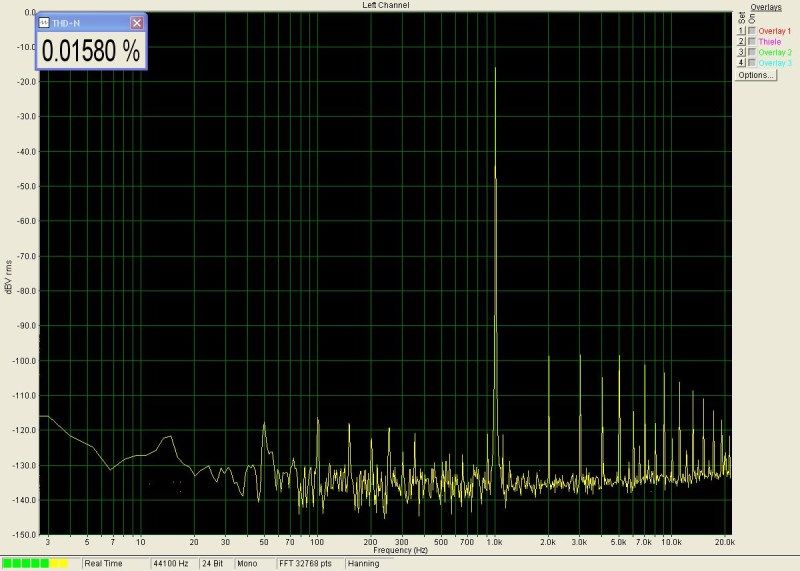Click the Overlays heading

point(766,7)
